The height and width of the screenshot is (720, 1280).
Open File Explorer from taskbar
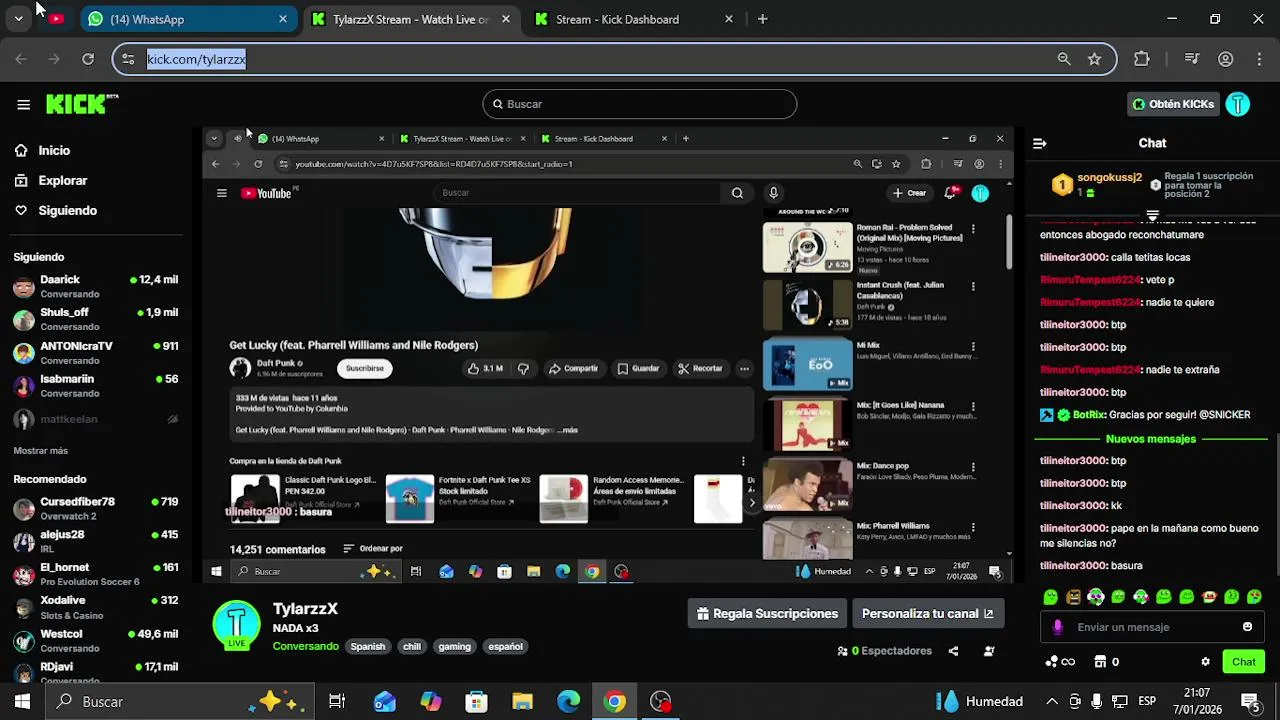pos(522,701)
